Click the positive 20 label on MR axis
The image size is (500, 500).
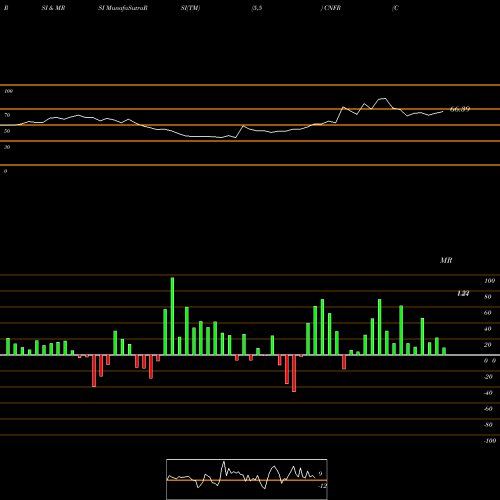coord(488,345)
